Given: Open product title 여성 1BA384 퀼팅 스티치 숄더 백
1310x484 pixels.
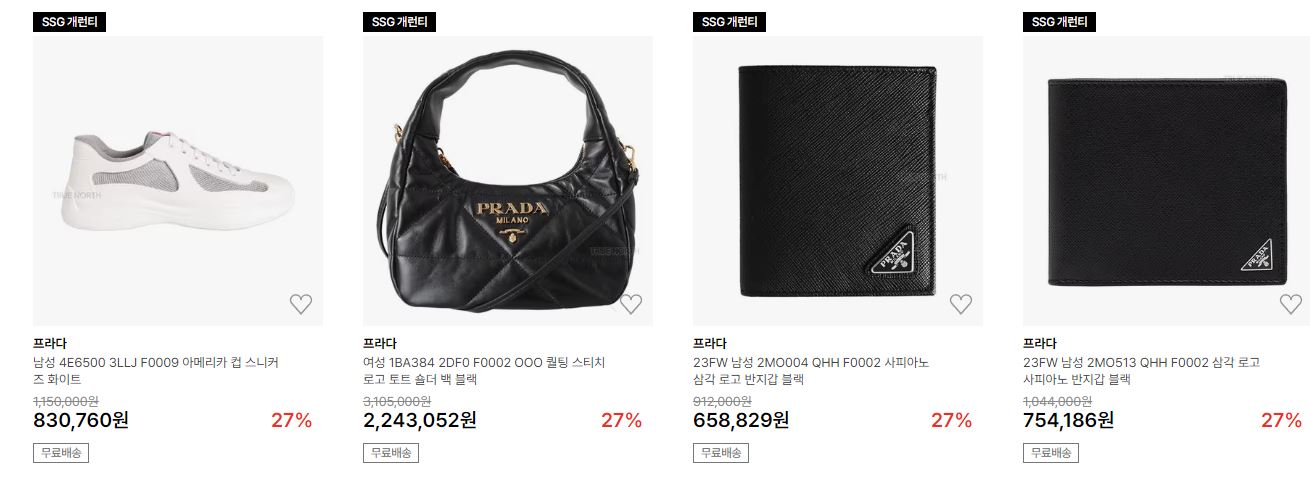Looking at the screenshot, I should point(484,371).
